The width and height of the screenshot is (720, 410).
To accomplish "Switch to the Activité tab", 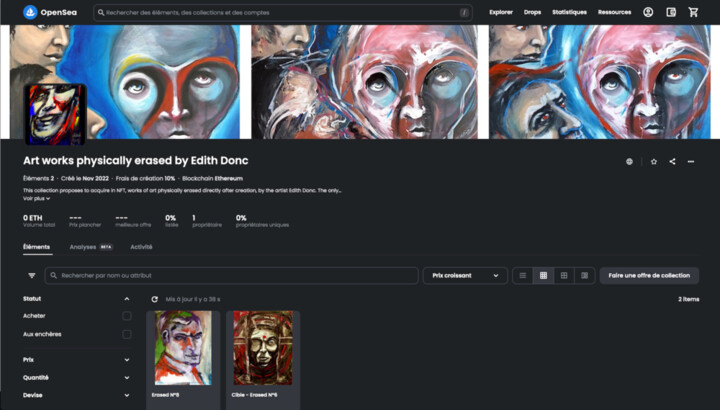I will click(x=141, y=247).
